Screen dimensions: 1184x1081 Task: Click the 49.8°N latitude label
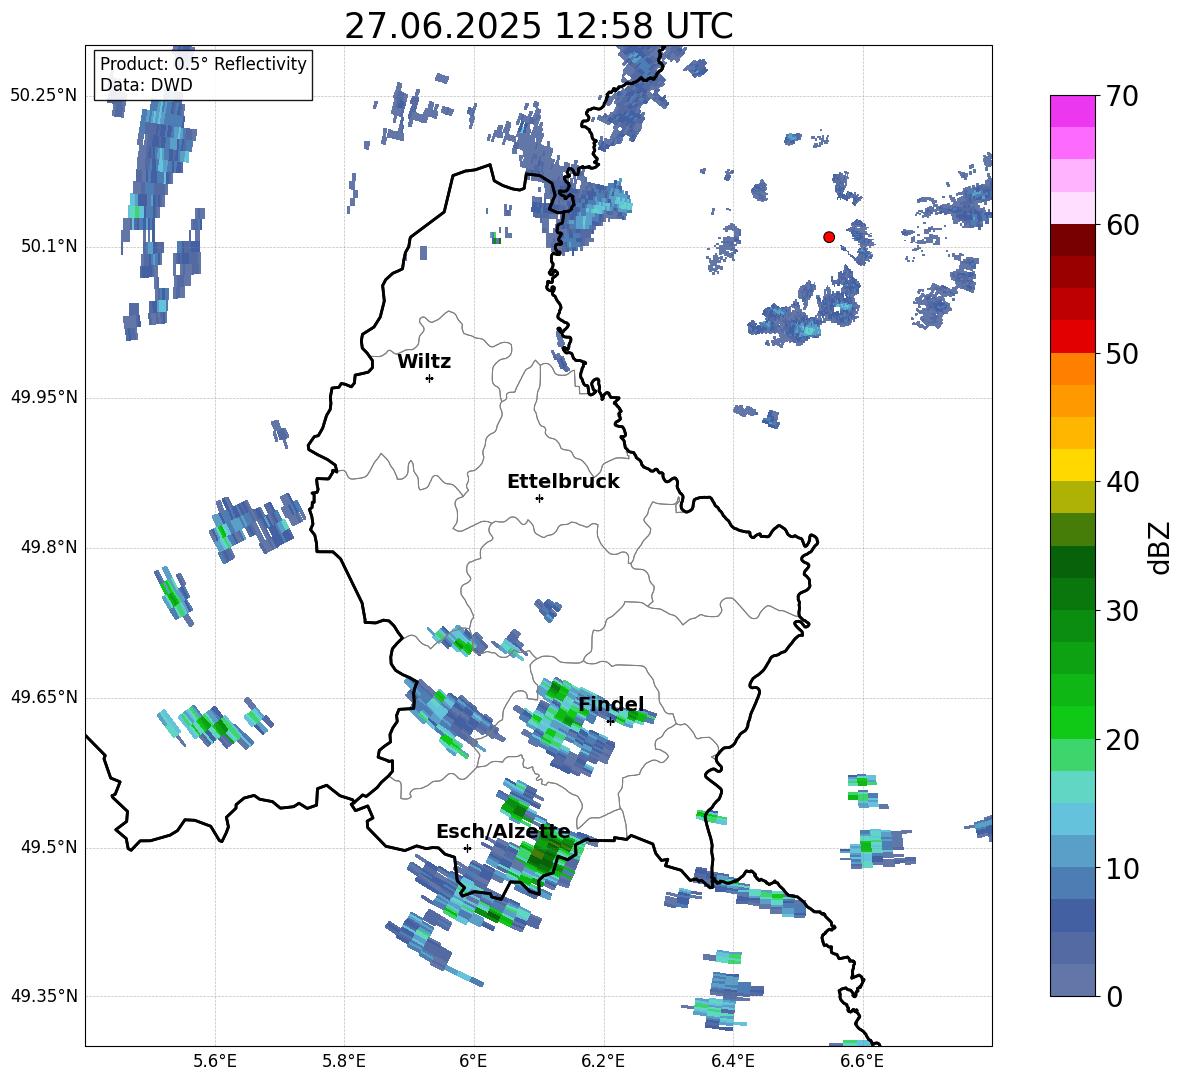(49, 547)
